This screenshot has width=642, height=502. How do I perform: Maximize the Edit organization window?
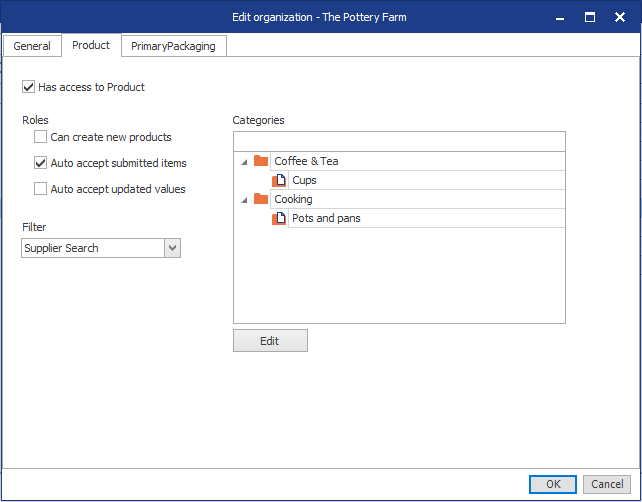590,17
